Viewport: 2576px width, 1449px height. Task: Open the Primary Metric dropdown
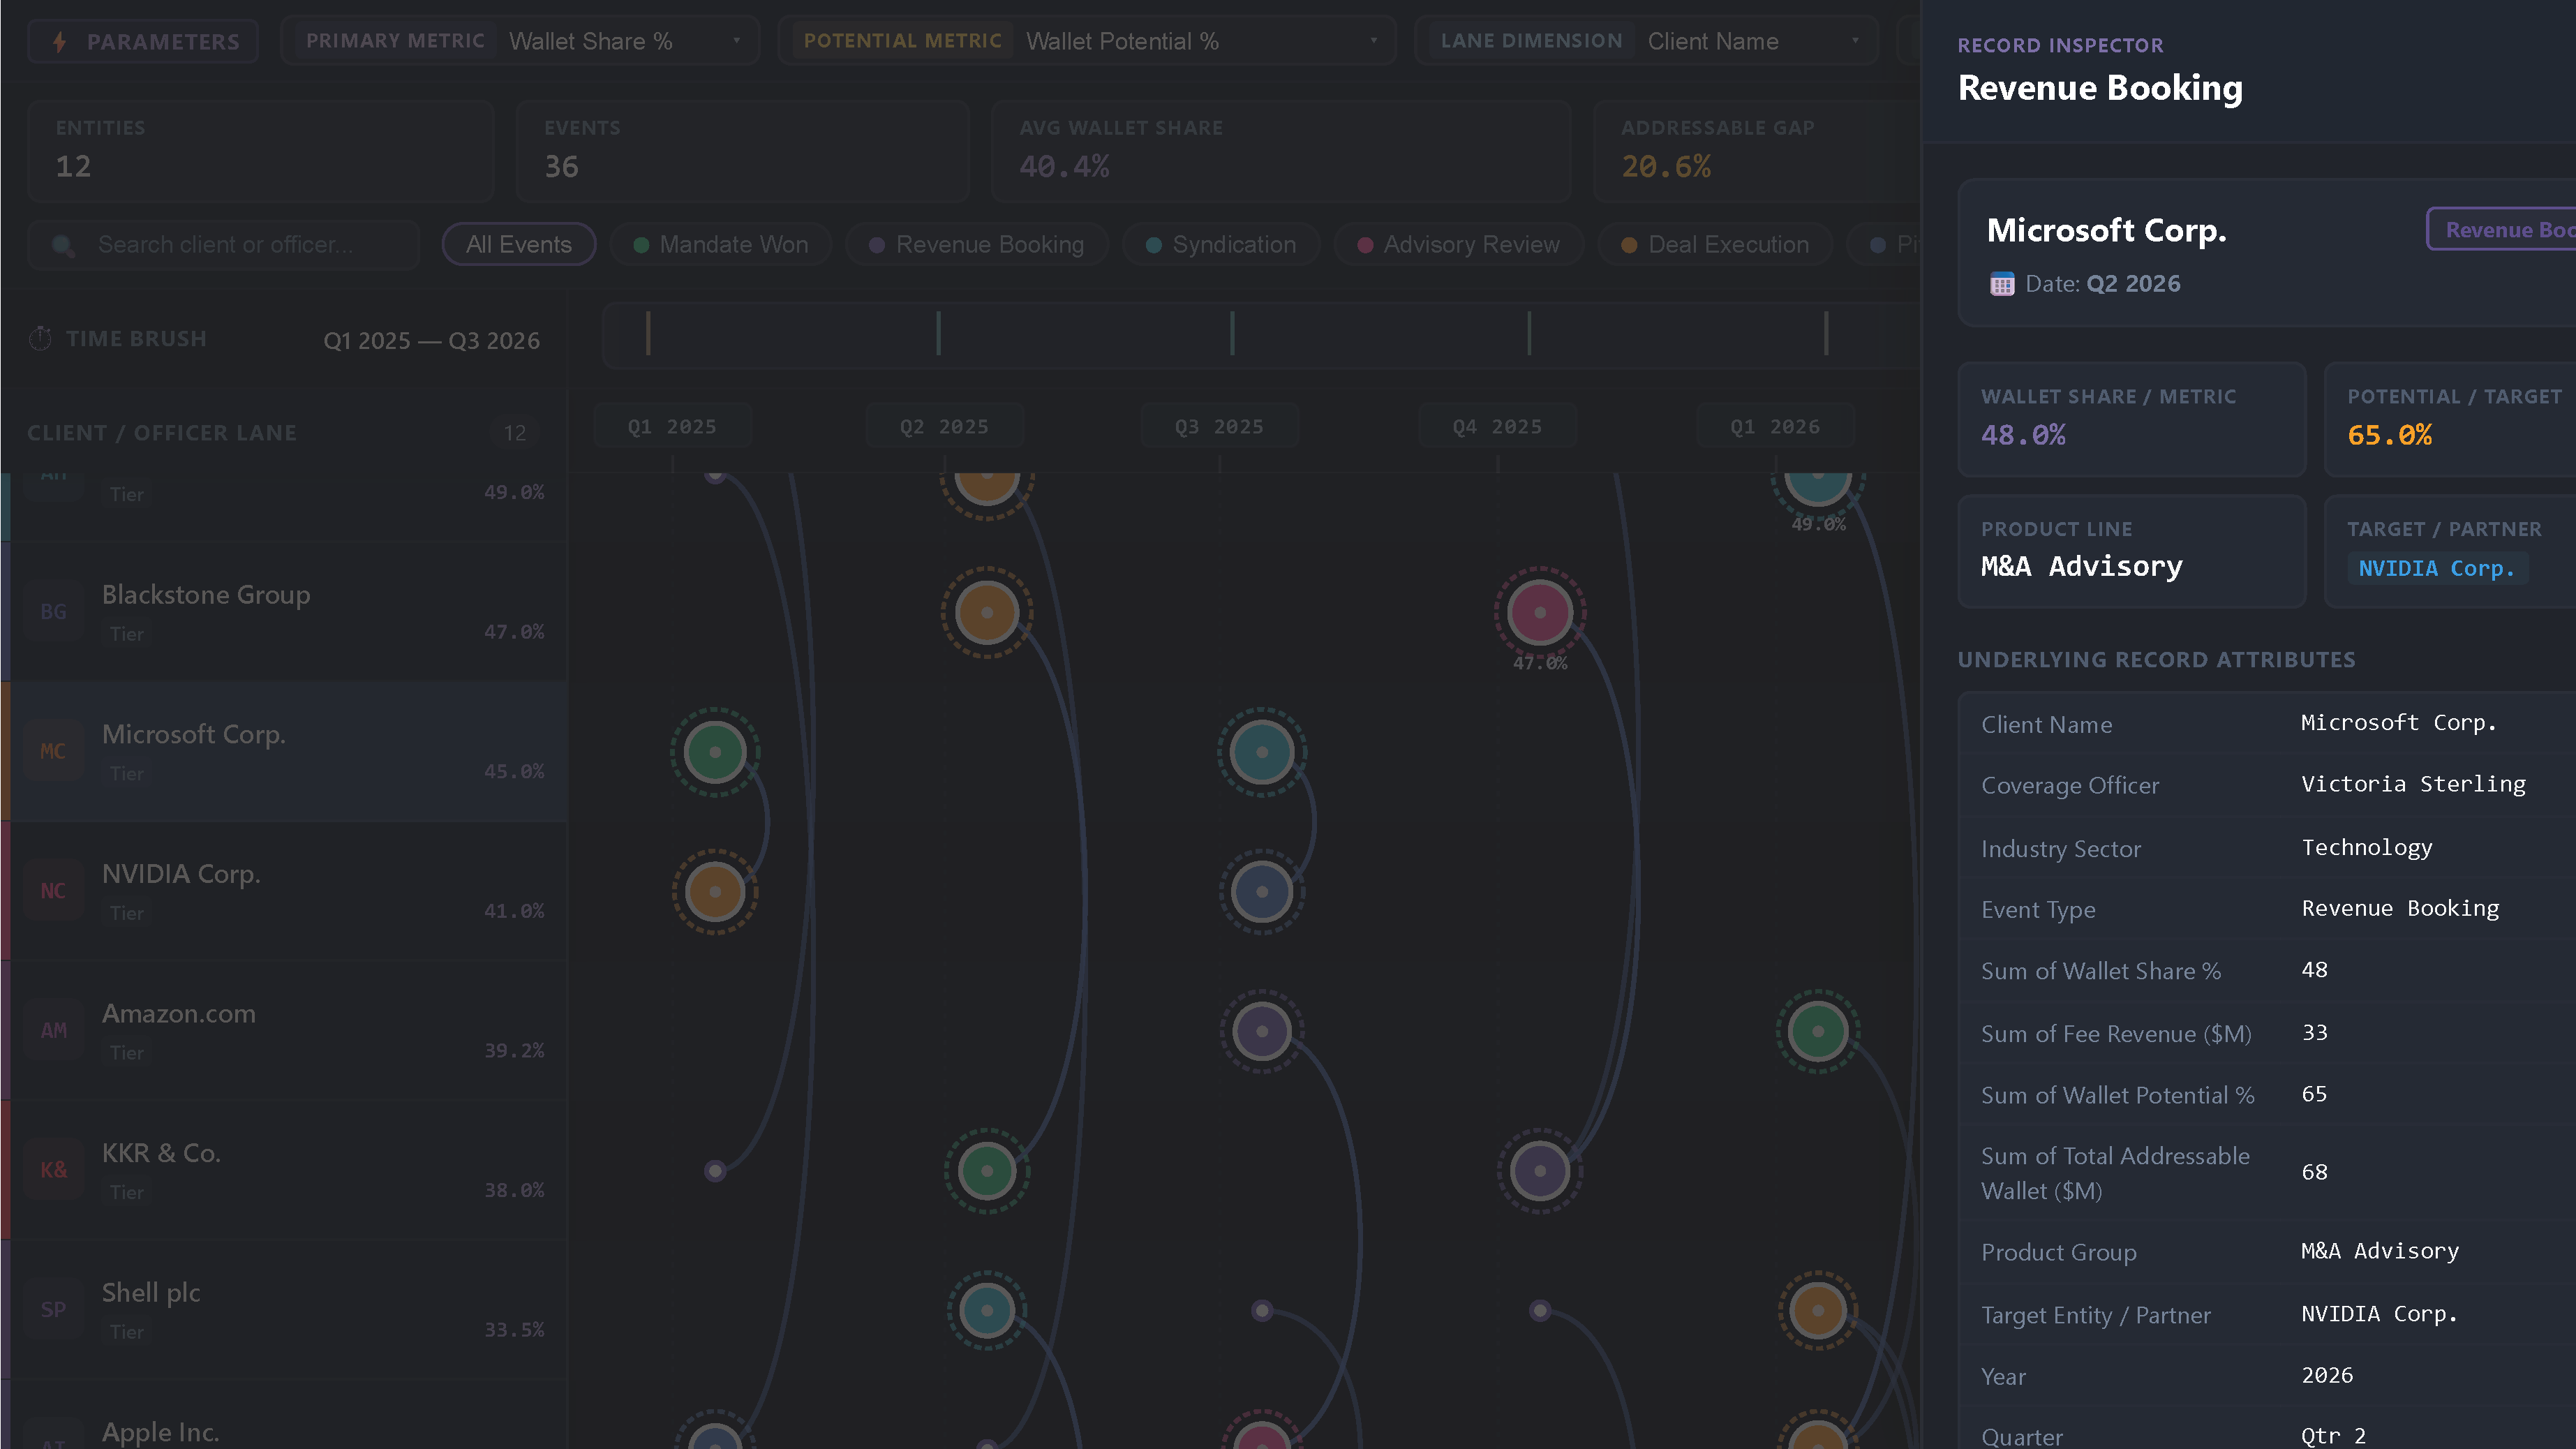[x=520, y=41]
